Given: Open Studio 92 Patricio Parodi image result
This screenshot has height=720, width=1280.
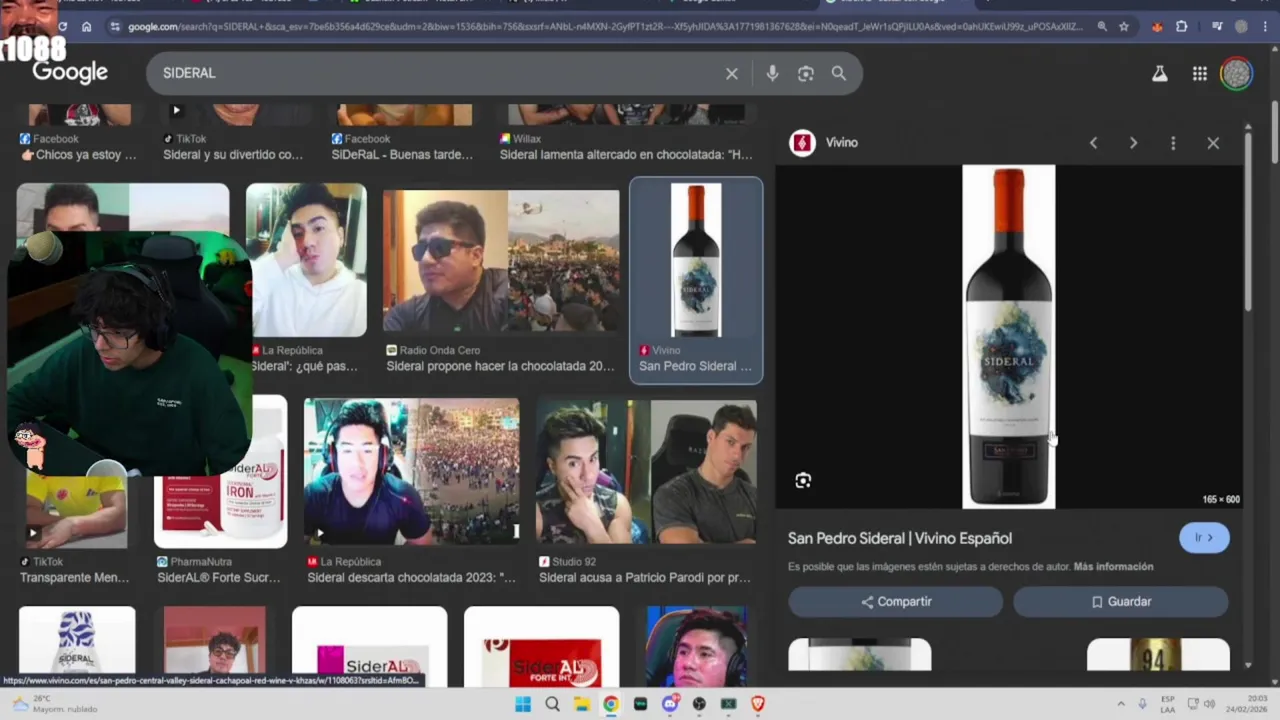Looking at the screenshot, I should pyautogui.click(x=646, y=472).
